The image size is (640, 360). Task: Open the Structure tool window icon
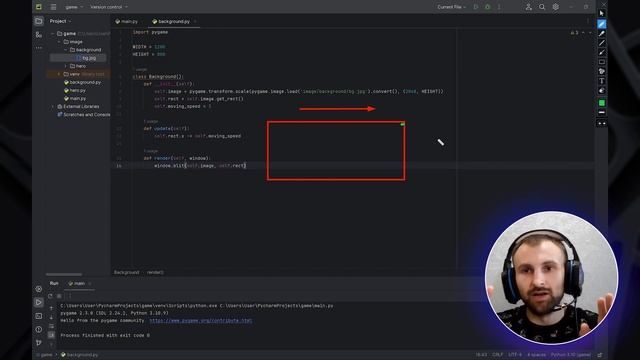(39, 35)
